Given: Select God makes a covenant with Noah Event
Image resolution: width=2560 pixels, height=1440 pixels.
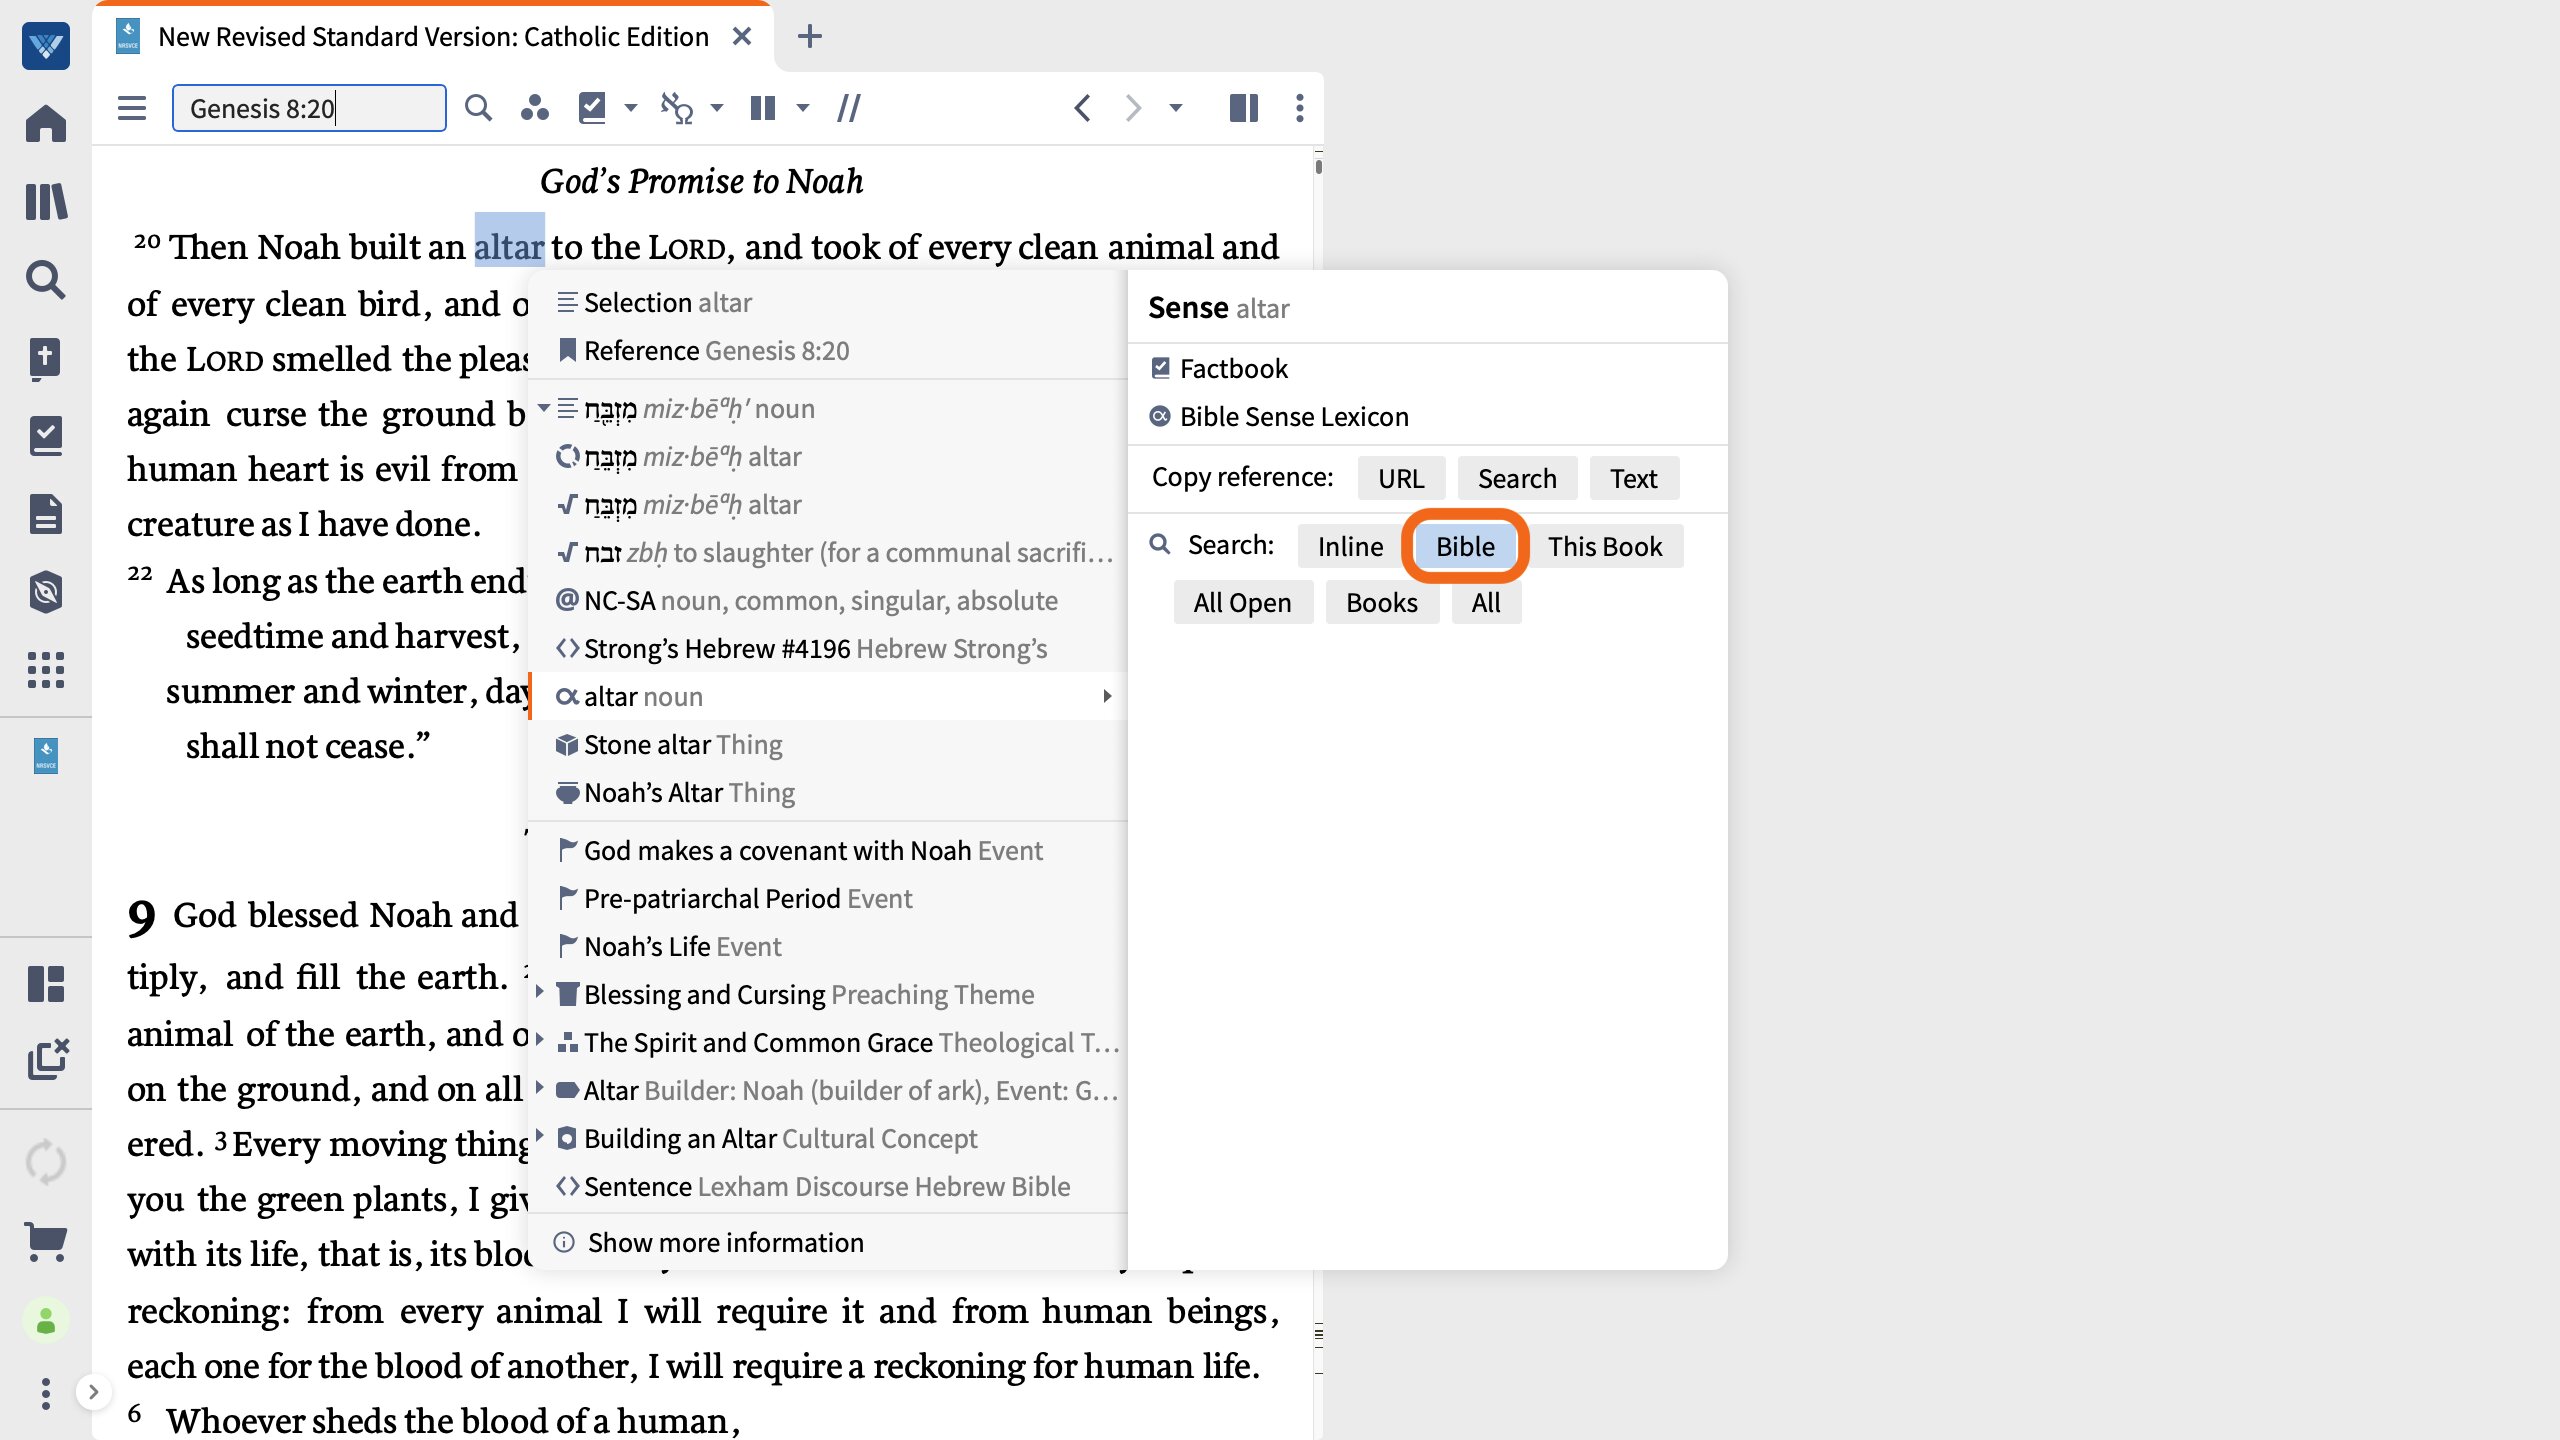Looking at the screenshot, I should [x=828, y=851].
